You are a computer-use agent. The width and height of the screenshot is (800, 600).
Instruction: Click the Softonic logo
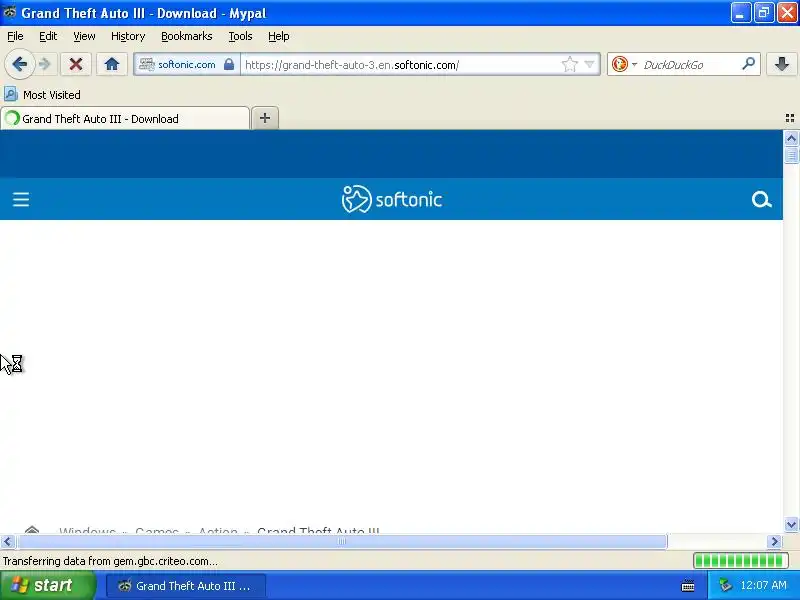391,199
